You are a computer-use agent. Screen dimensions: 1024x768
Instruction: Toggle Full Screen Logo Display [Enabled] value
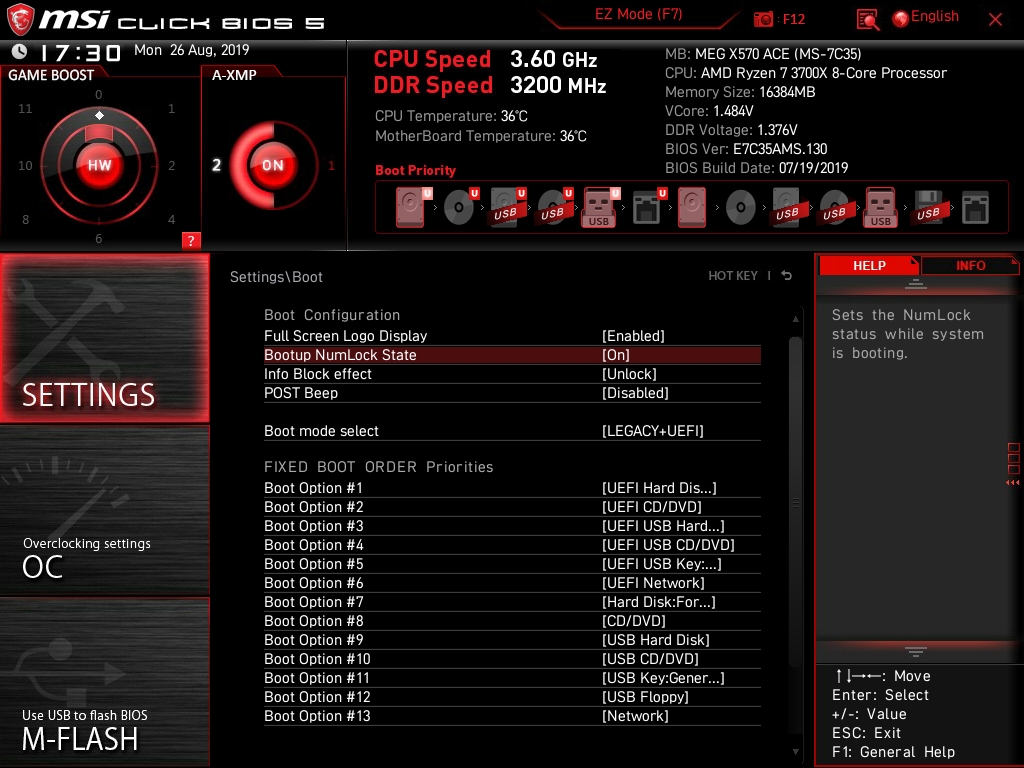click(x=633, y=336)
